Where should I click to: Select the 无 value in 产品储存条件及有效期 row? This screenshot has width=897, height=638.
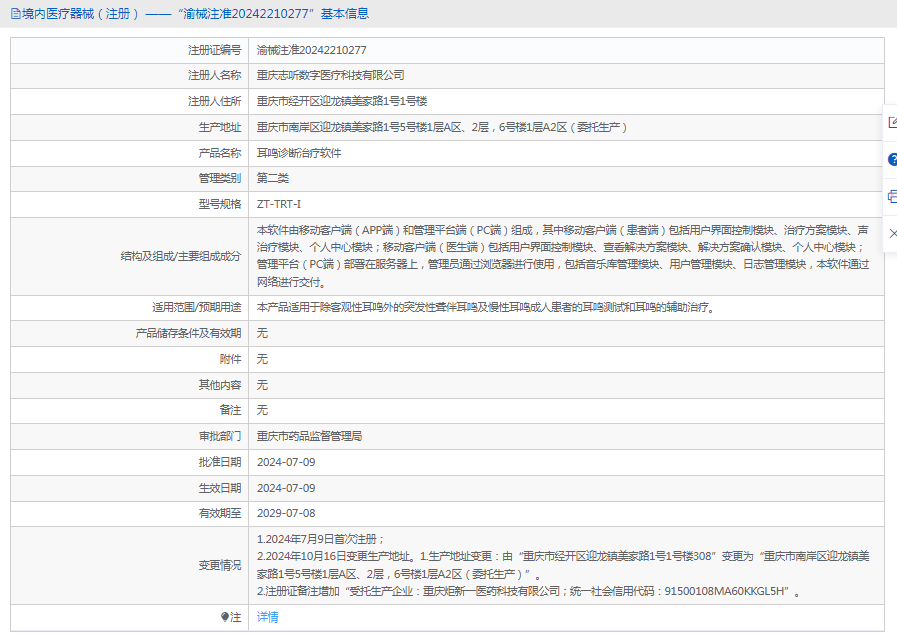(262, 333)
